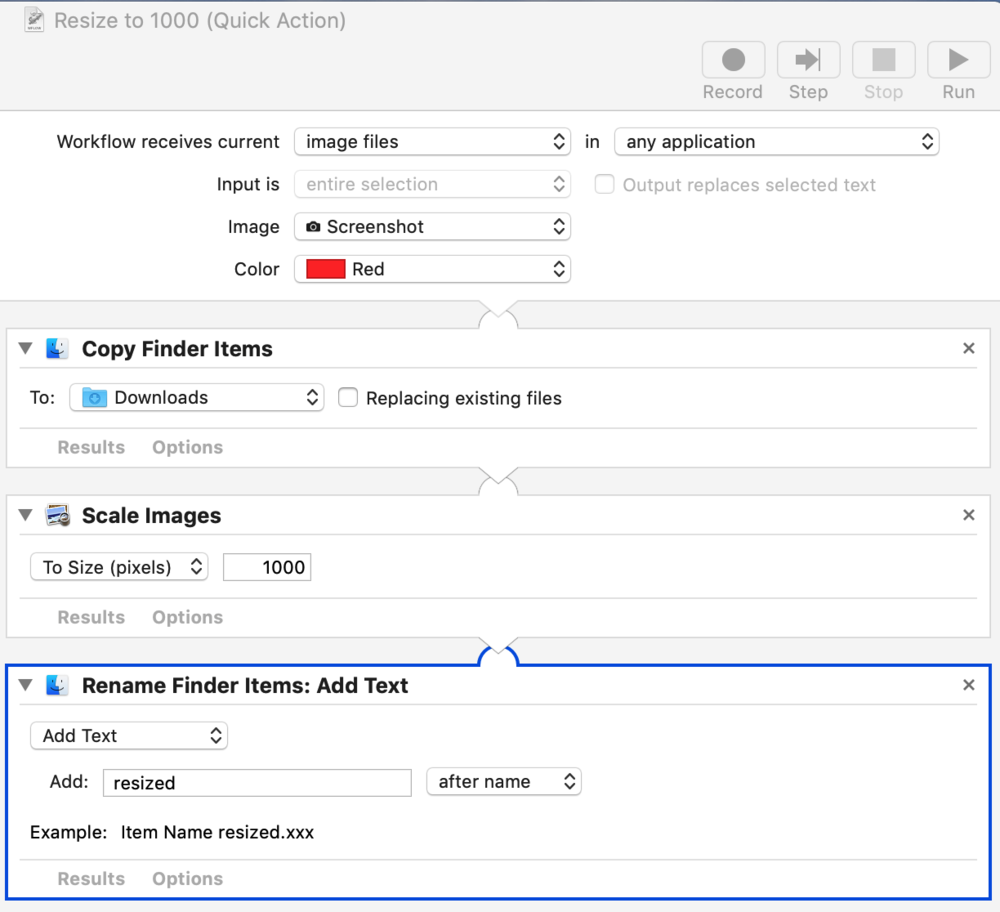The image size is (1000, 912).
Task: Show Results for Scale Images
Action: 91,617
